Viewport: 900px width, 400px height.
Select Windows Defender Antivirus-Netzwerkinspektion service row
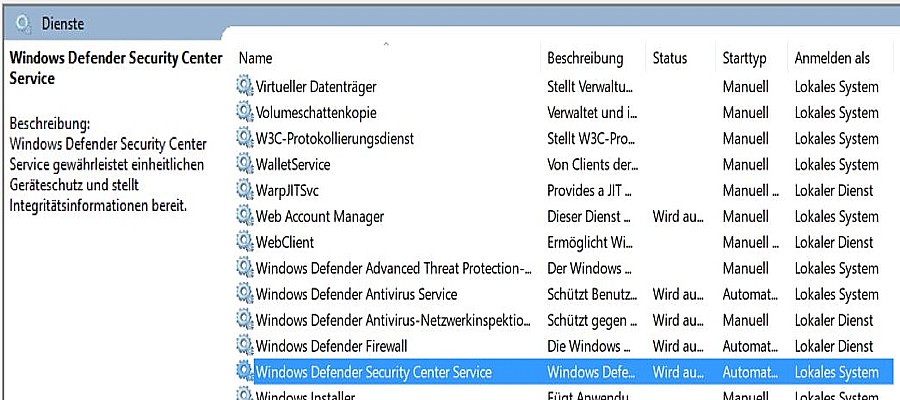click(564, 320)
